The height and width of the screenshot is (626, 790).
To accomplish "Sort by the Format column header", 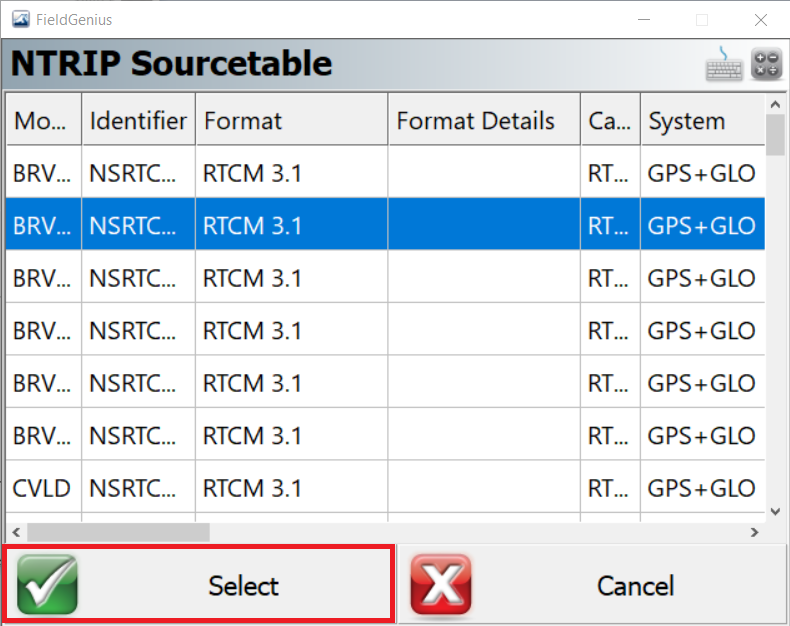I will click(x=292, y=120).
